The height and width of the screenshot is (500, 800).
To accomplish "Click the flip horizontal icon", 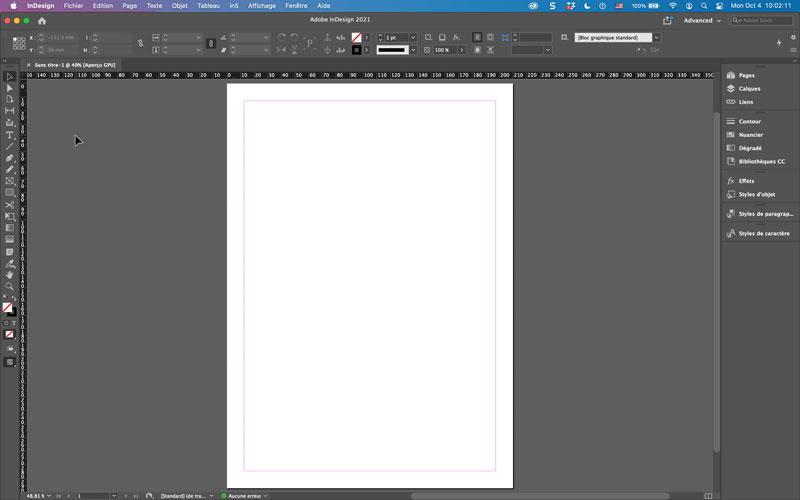I will tap(281, 50).
